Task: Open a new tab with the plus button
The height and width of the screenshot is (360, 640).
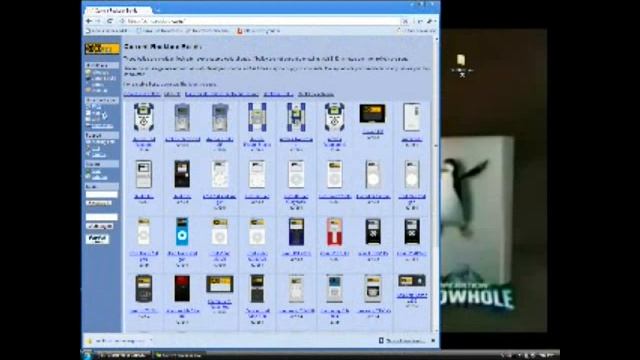Action: click(x=158, y=10)
